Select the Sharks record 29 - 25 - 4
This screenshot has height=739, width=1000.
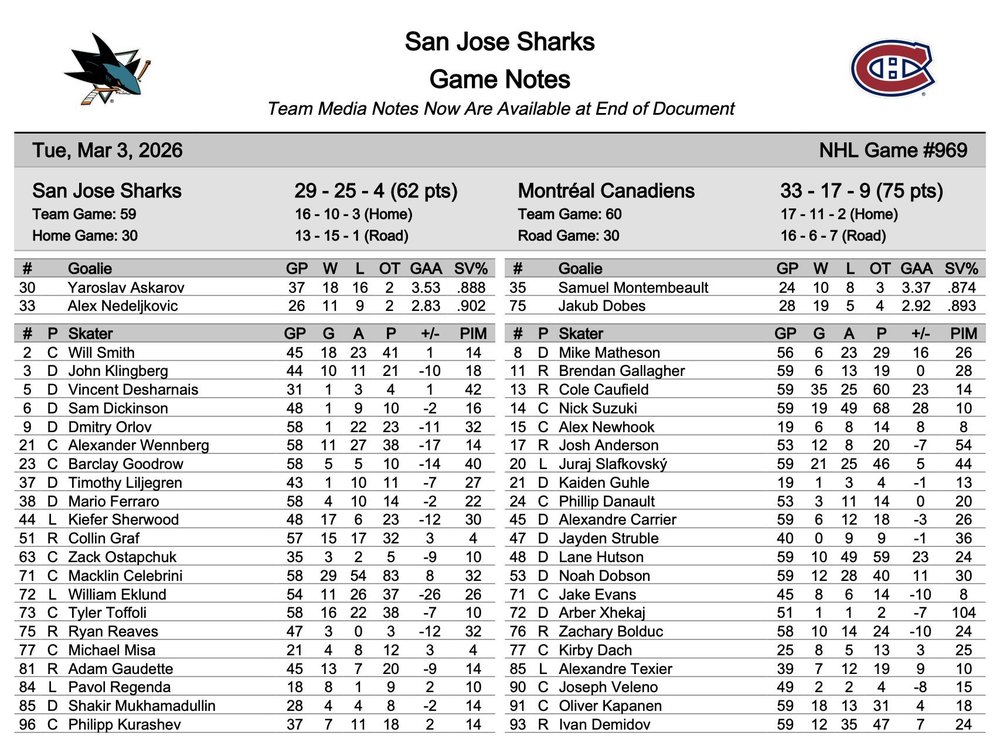375,191
